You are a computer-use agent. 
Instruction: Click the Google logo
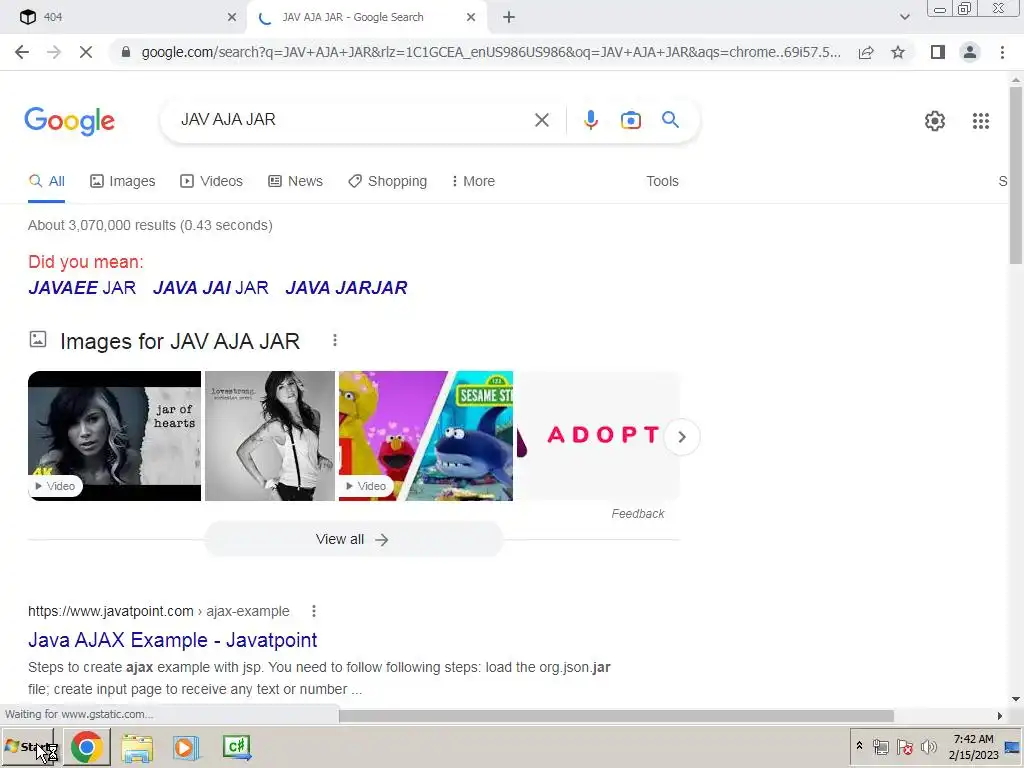coord(69,121)
